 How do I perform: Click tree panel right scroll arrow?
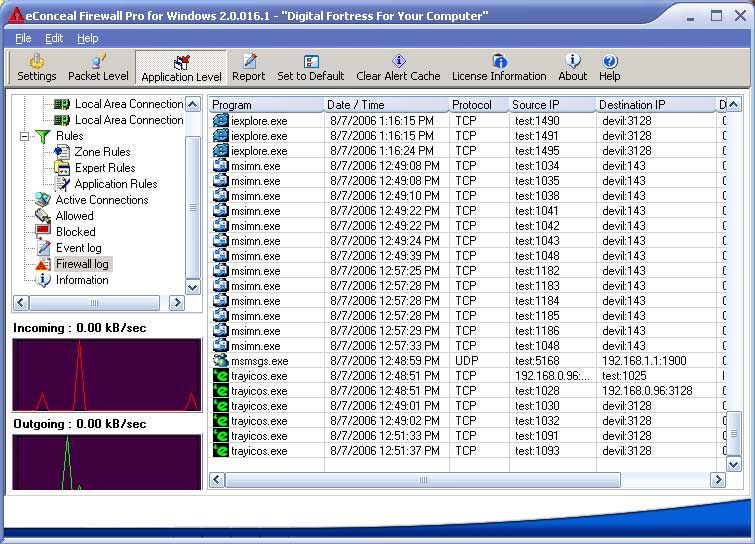pyautogui.click(x=177, y=303)
